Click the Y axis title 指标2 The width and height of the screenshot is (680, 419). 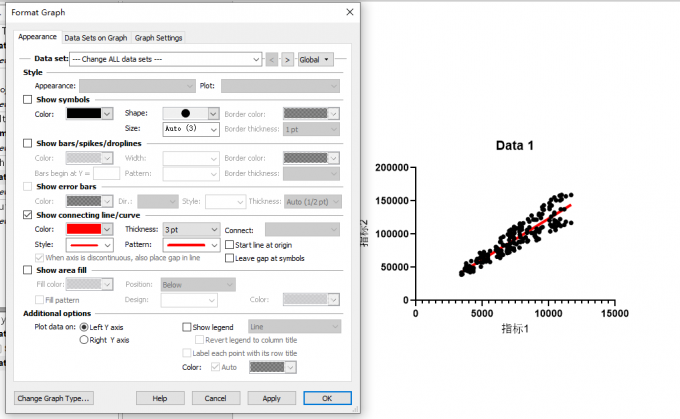365,233
